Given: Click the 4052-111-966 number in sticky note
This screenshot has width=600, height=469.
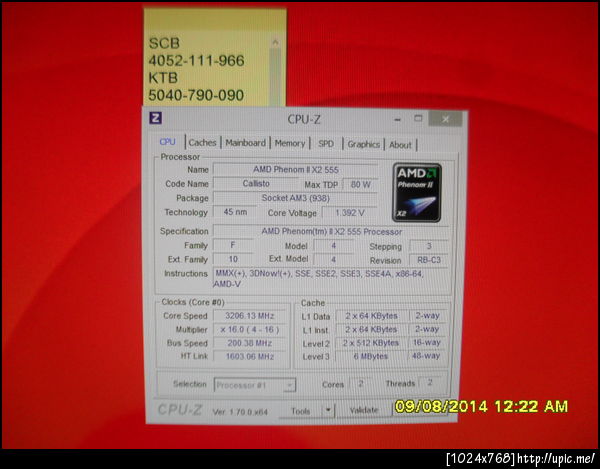Looking at the screenshot, I should point(196,60).
